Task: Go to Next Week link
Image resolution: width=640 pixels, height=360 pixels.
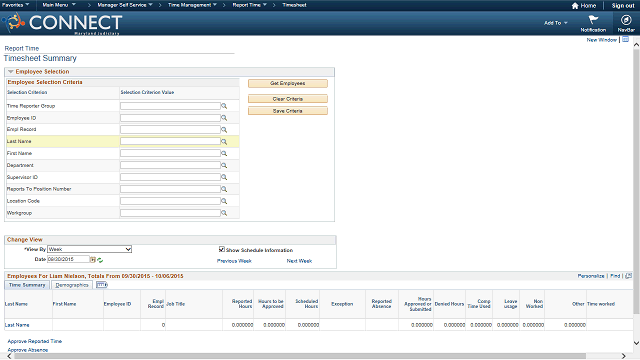Action: pos(299,261)
